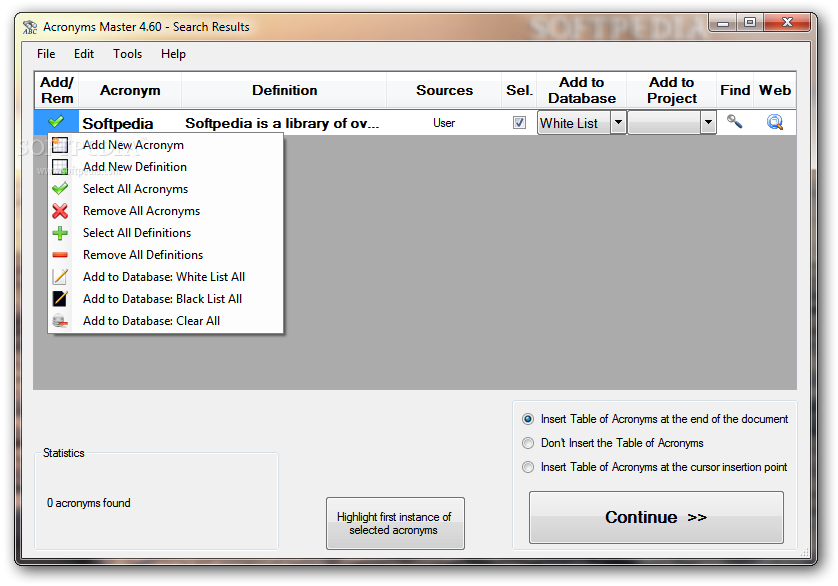Click the Add/Rem column header
The image size is (838, 586).
tap(57, 90)
